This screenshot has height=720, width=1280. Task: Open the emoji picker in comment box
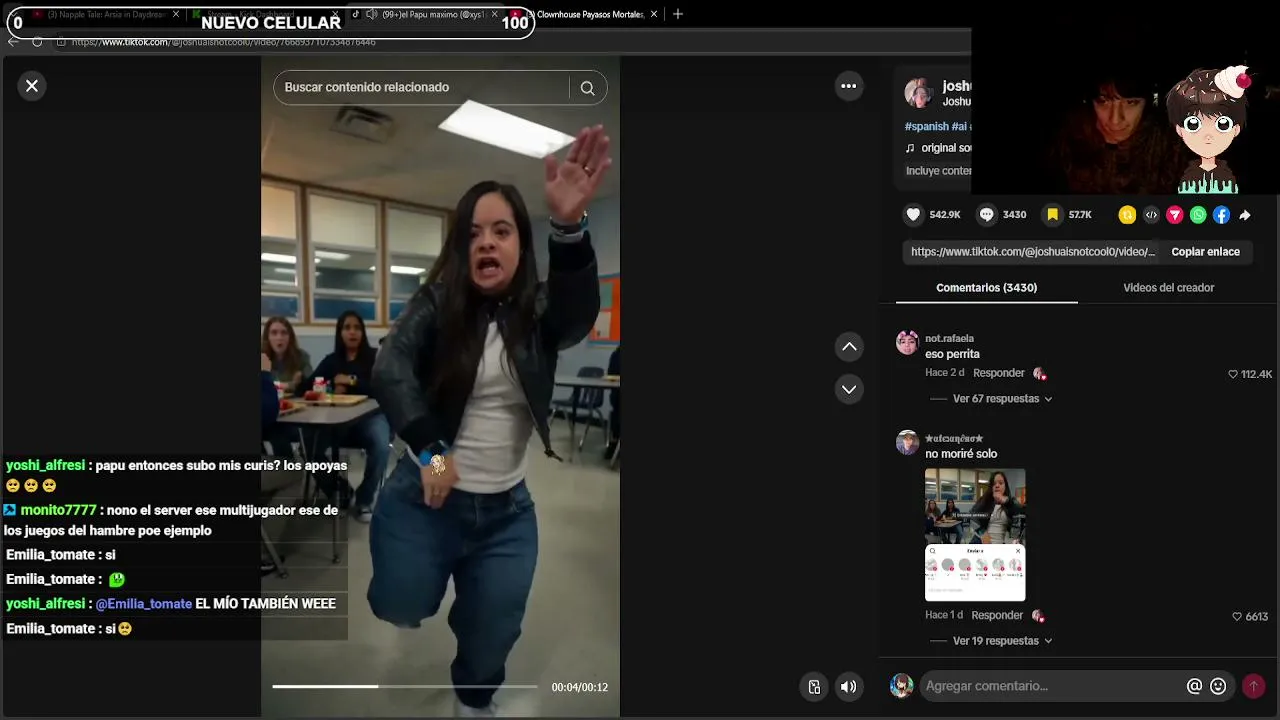(x=1218, y=686)
